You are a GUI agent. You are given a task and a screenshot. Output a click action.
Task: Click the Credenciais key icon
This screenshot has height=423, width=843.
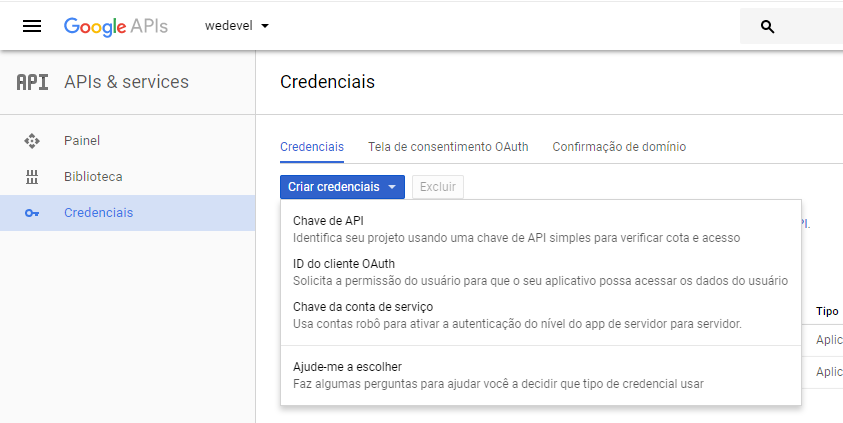(x=32, y=213)
